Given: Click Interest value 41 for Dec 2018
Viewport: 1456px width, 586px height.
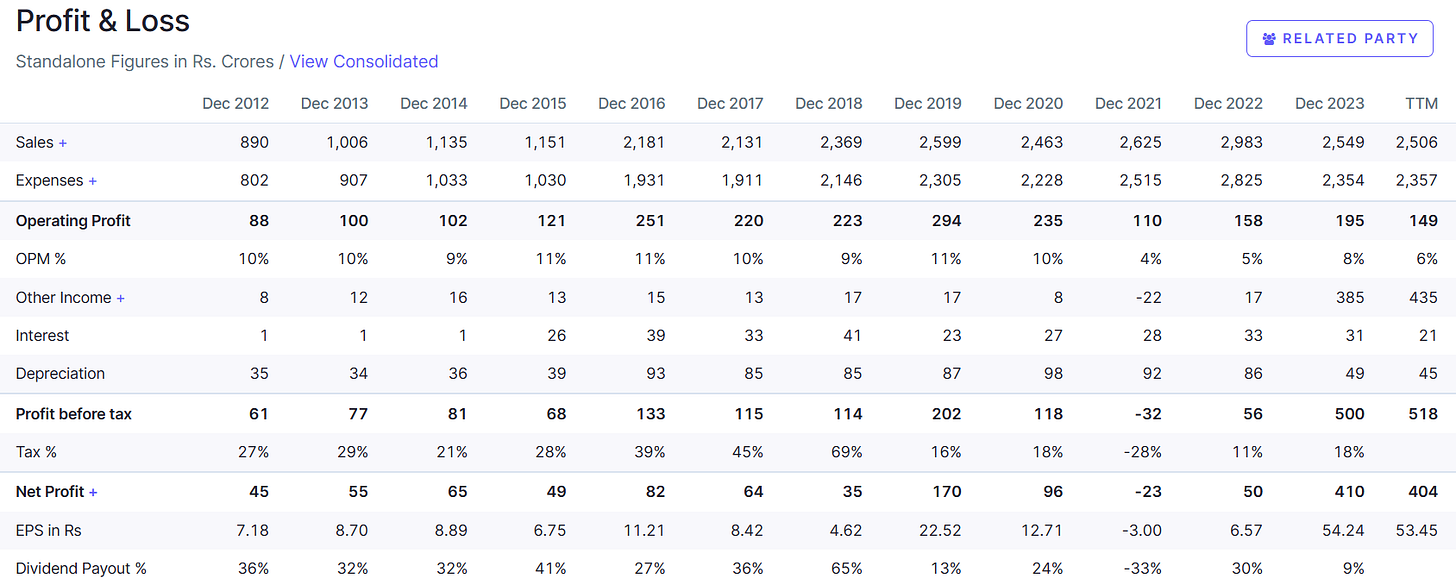Looking at the screenshot, I should (852, 336).
